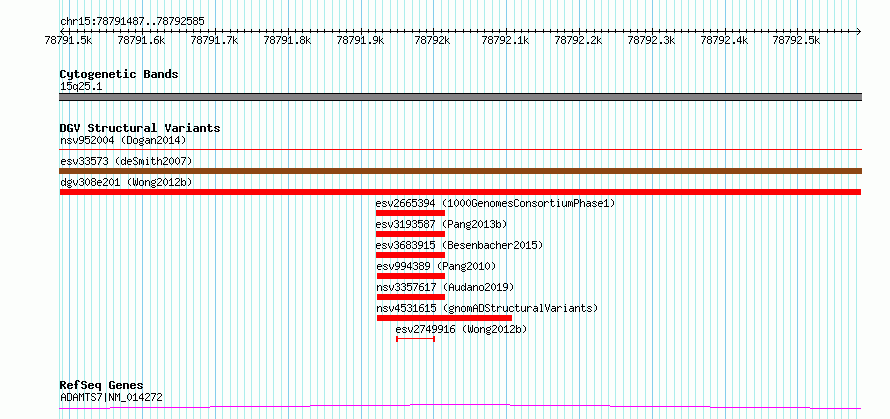Image resolution: width=890 pixels, height=419 pixels.
Task: Open esv2665394 (1000GenomesConsortiumPhase1) variant label
Action: point(495,203)
